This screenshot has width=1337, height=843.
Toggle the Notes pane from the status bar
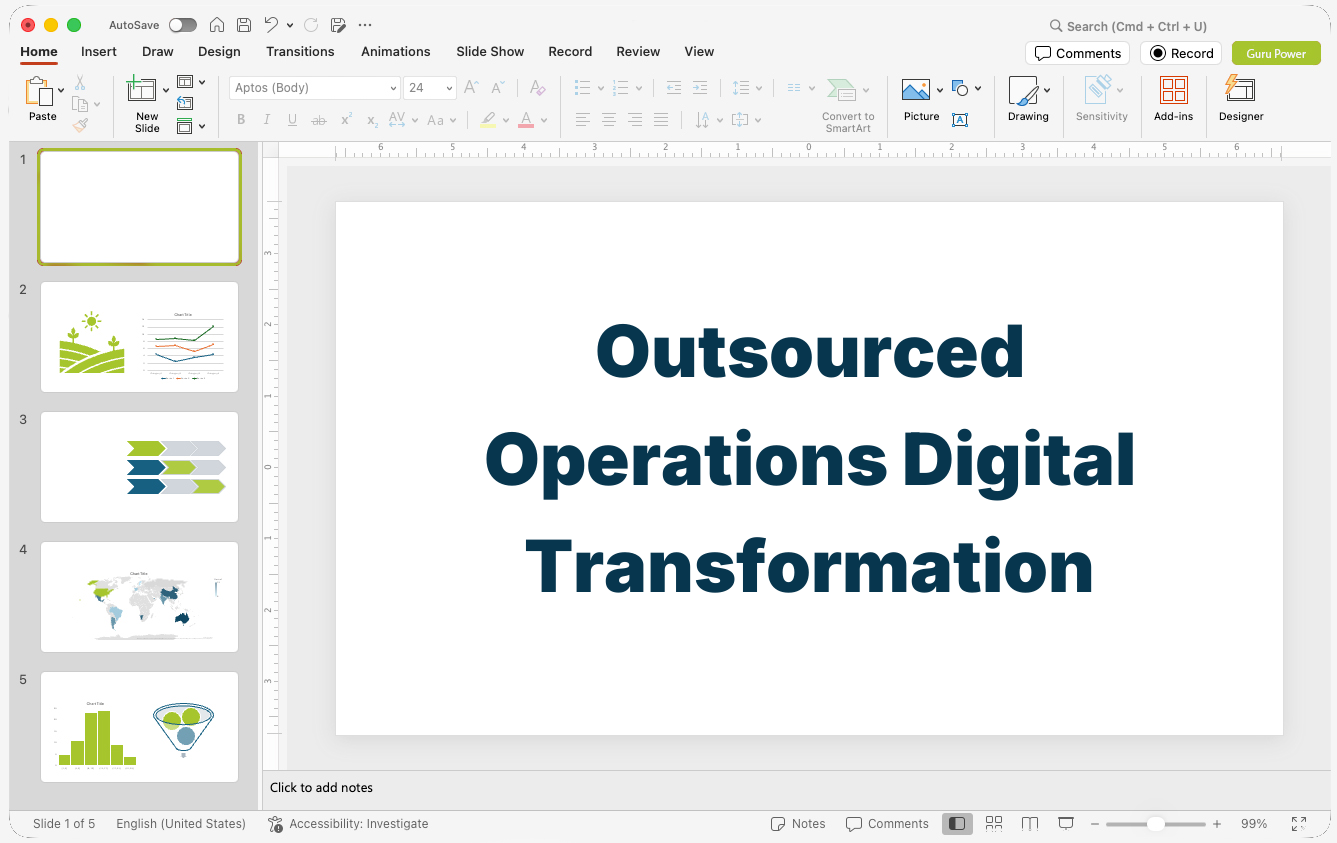click(x=798, y=824)
